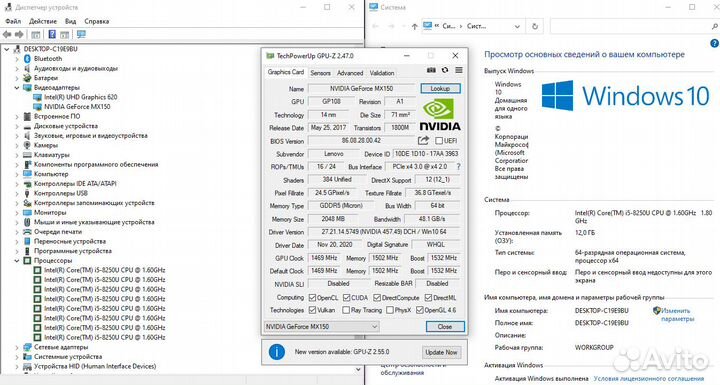Toggle the PhysX checkbox
Screen dimensions: 720x385
(x=390, y=310)
